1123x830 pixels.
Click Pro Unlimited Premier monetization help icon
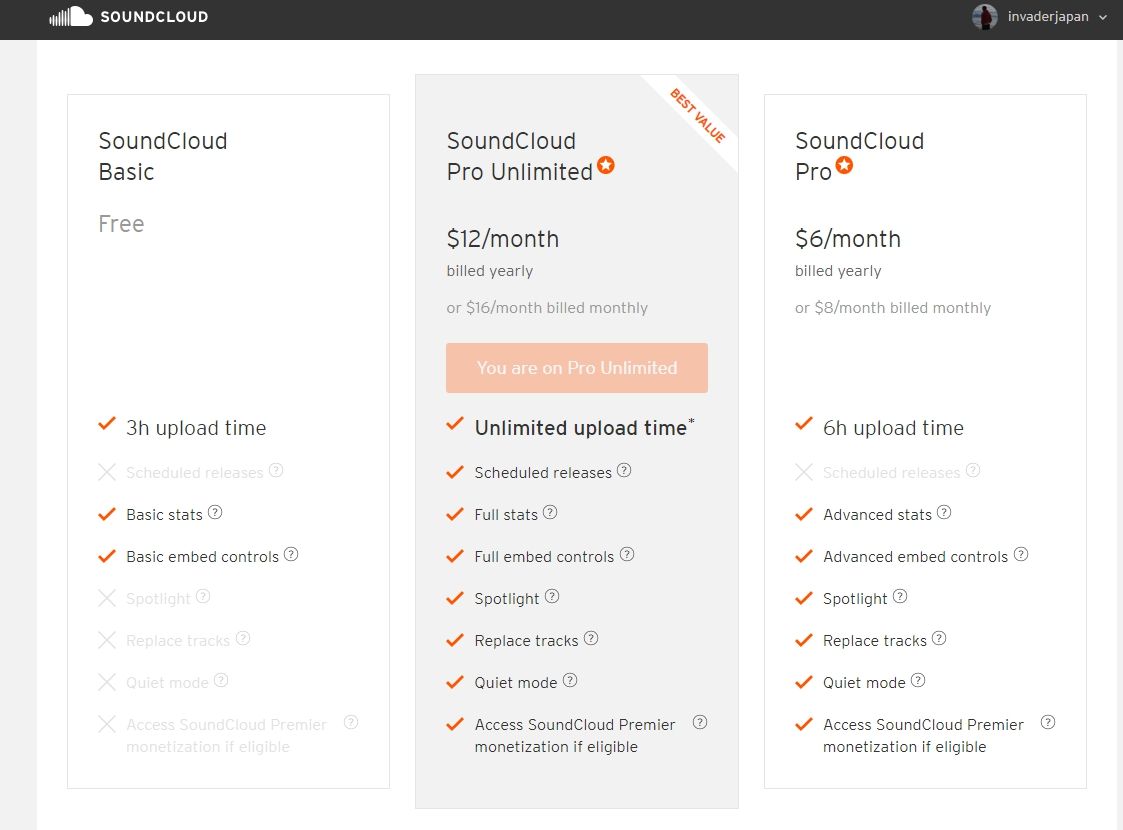(700, 723)
